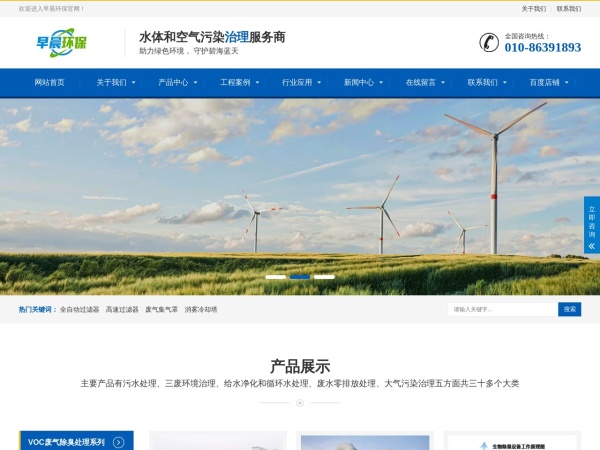Click hot keyword 全自动过滤器
600x450 pixels.
pos(80,310)
